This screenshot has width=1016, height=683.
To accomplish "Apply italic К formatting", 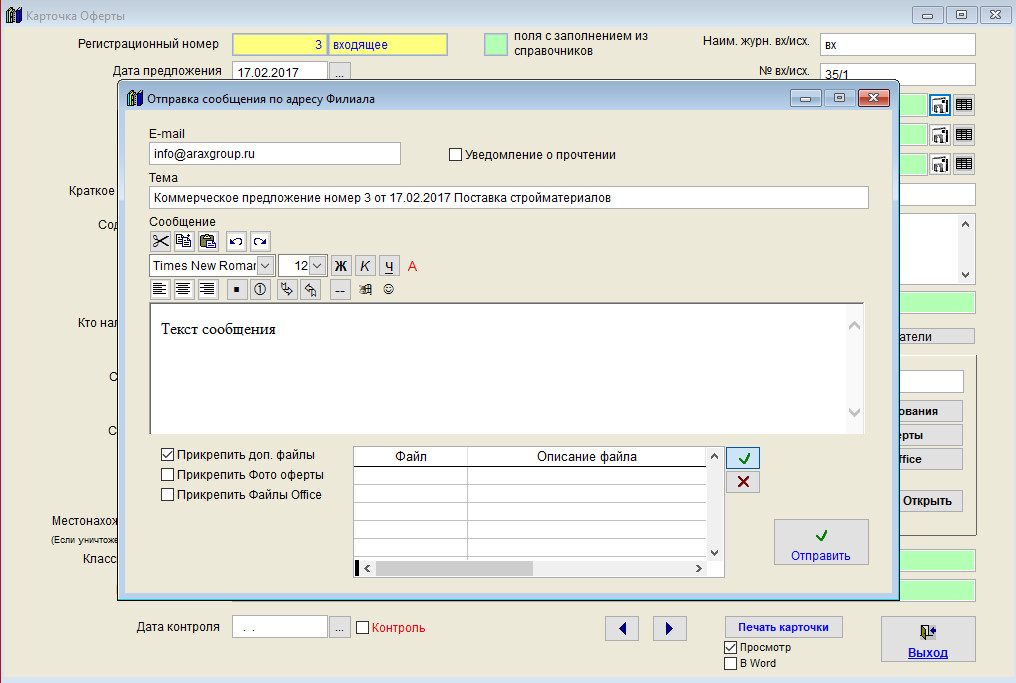I will tap(365, 266).
